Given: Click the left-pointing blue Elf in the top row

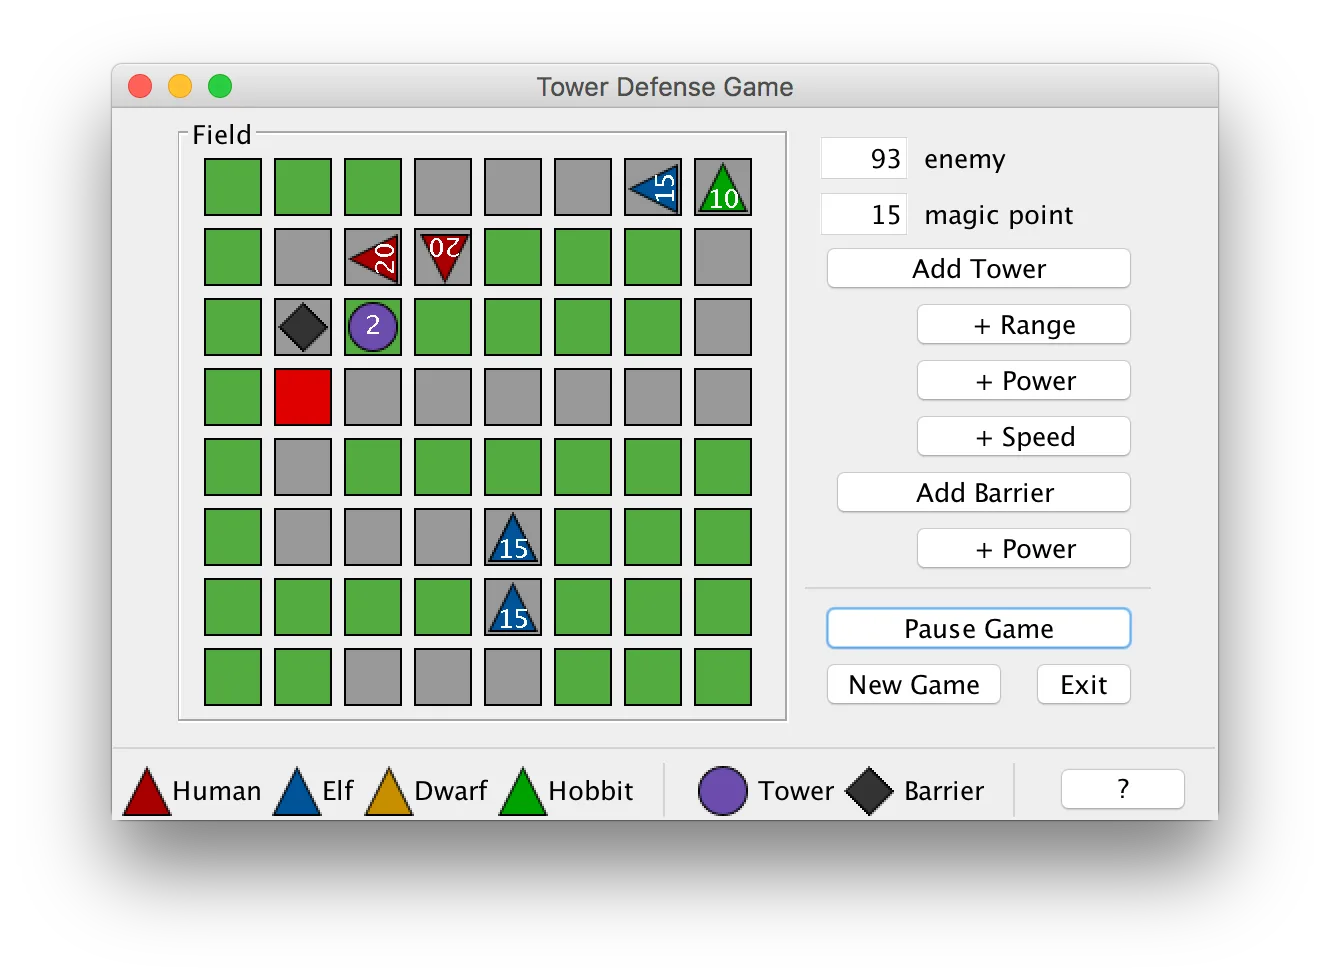Looking at the screenshot, I should tap(653, 187).
